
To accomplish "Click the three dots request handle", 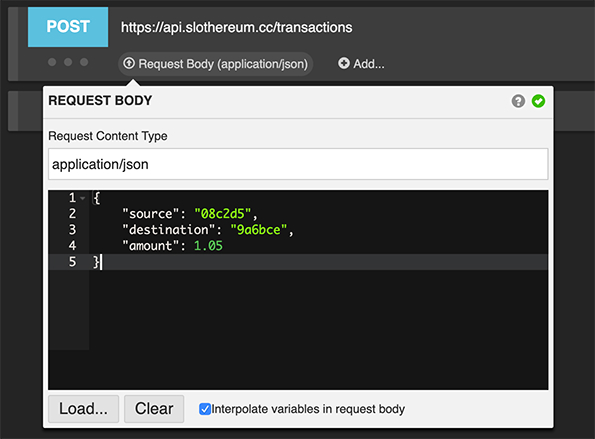I will coord(68,62).
